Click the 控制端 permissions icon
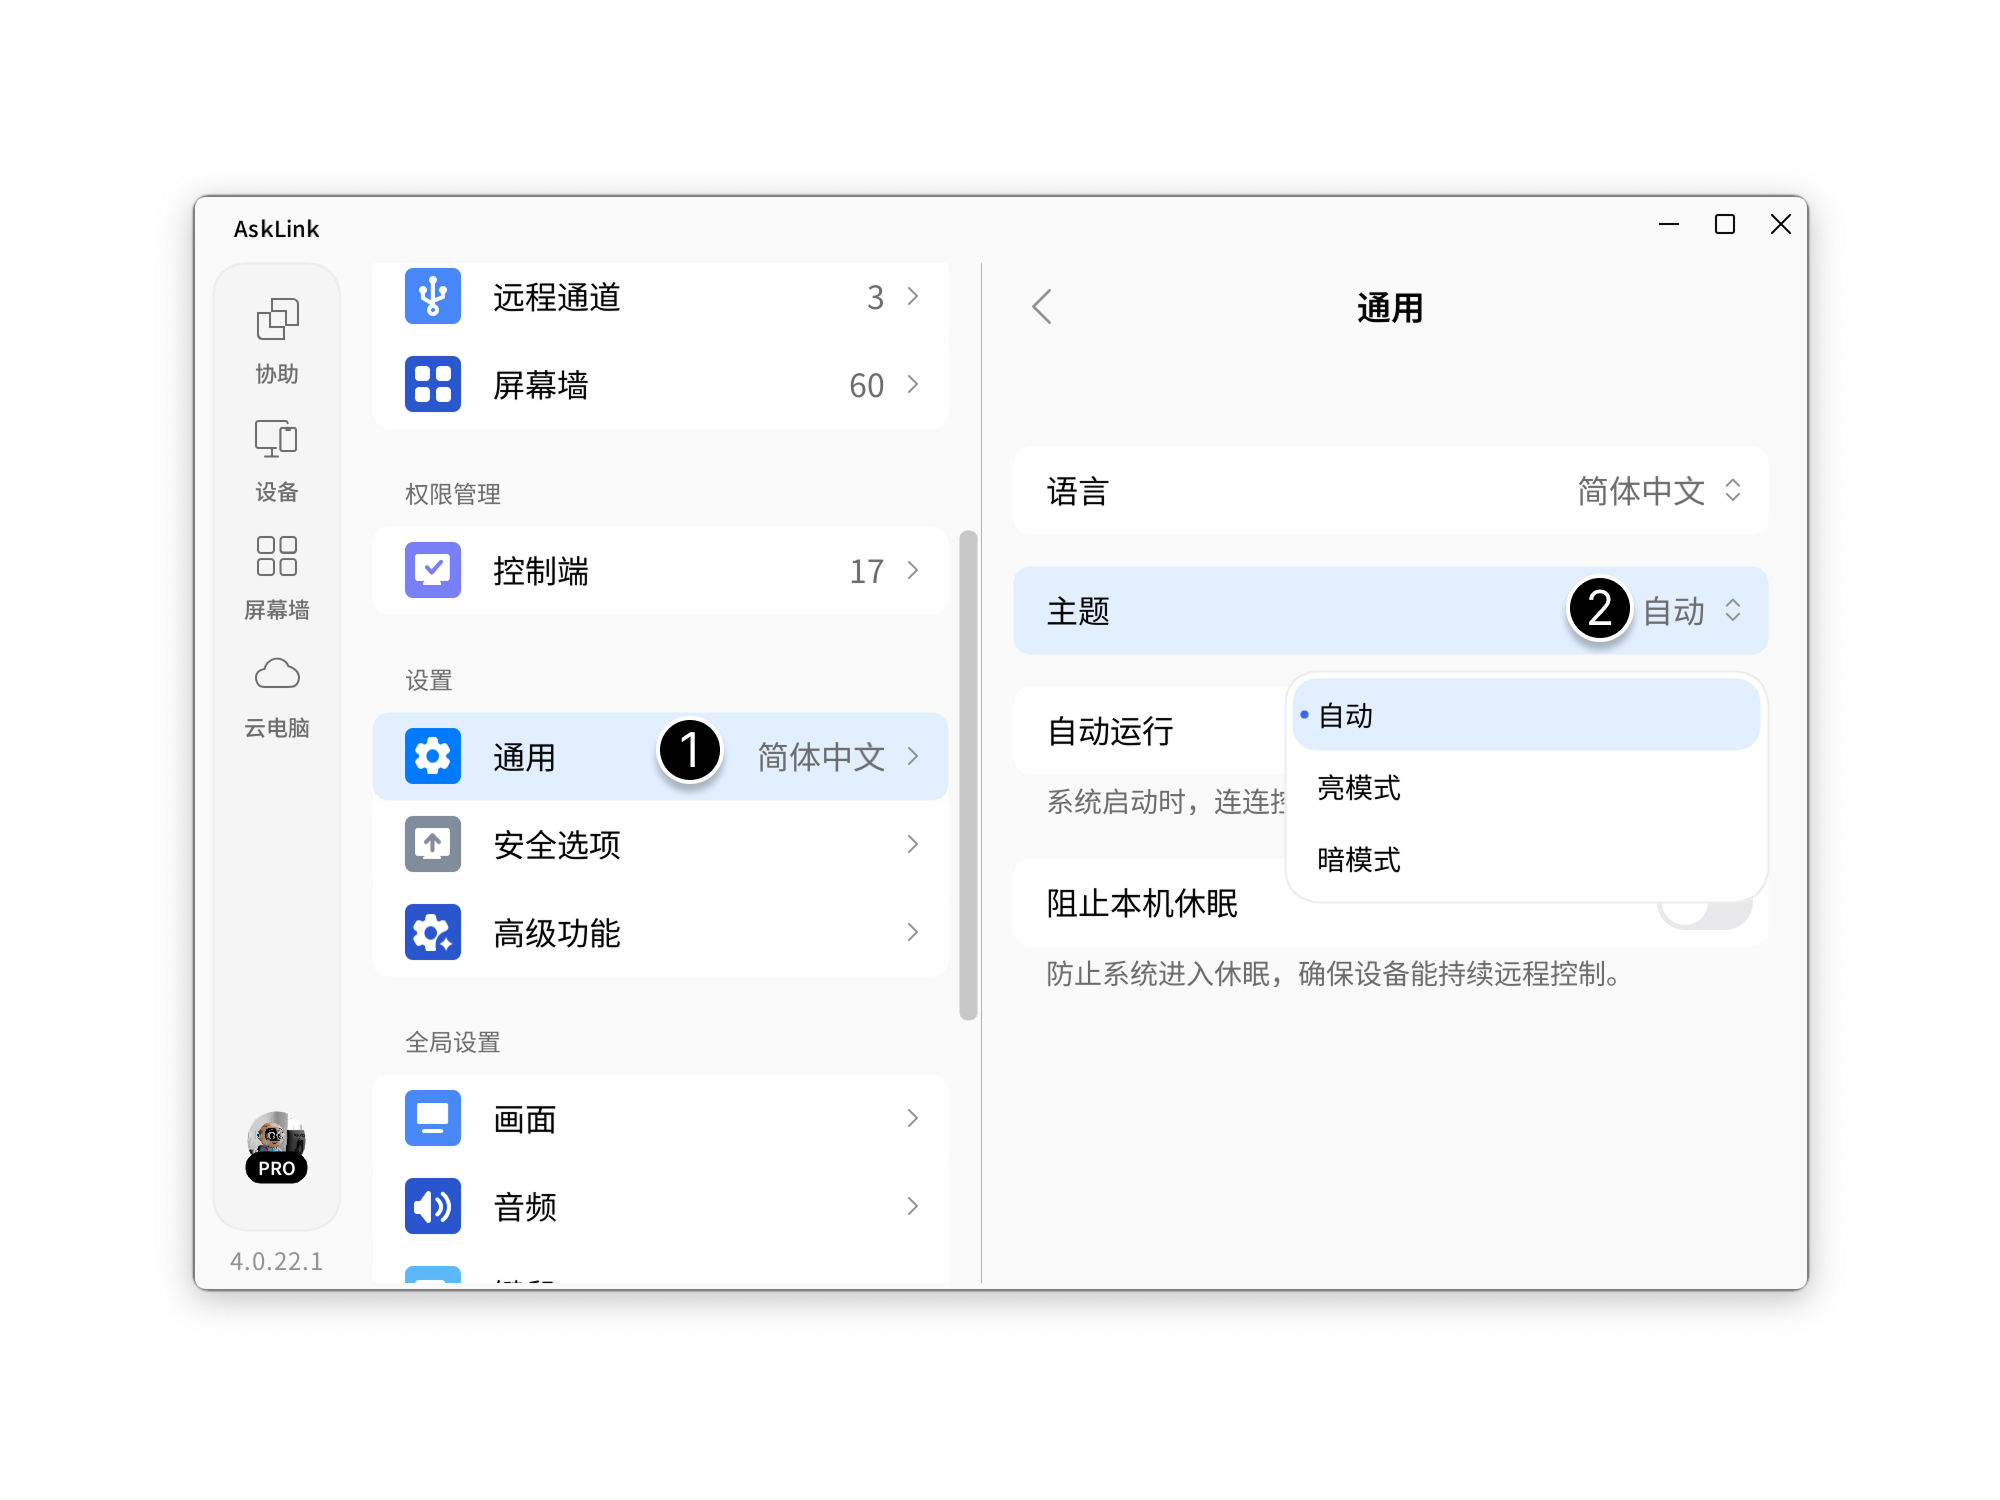Viewport: 2000px width, 1500px height. (432, 570)
